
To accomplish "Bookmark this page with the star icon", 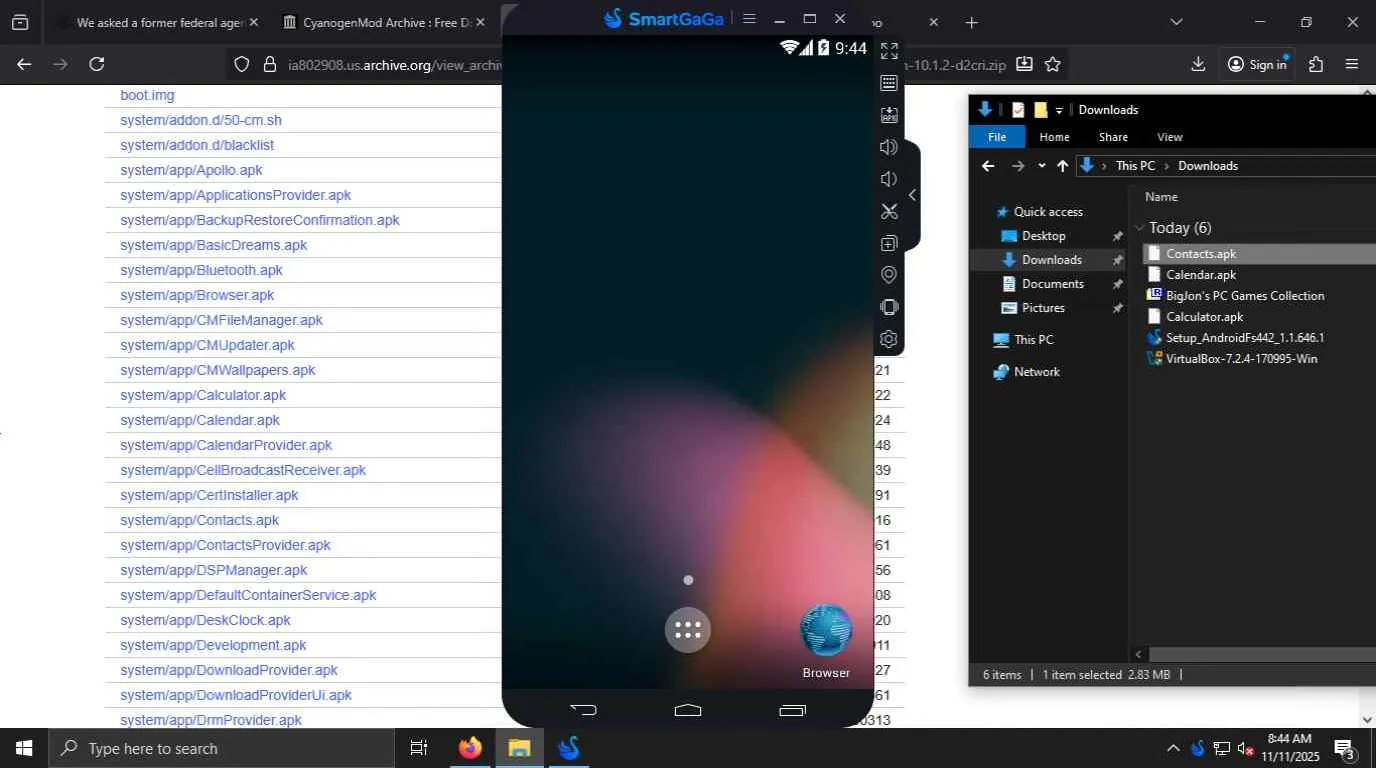I will [1053, 64].
